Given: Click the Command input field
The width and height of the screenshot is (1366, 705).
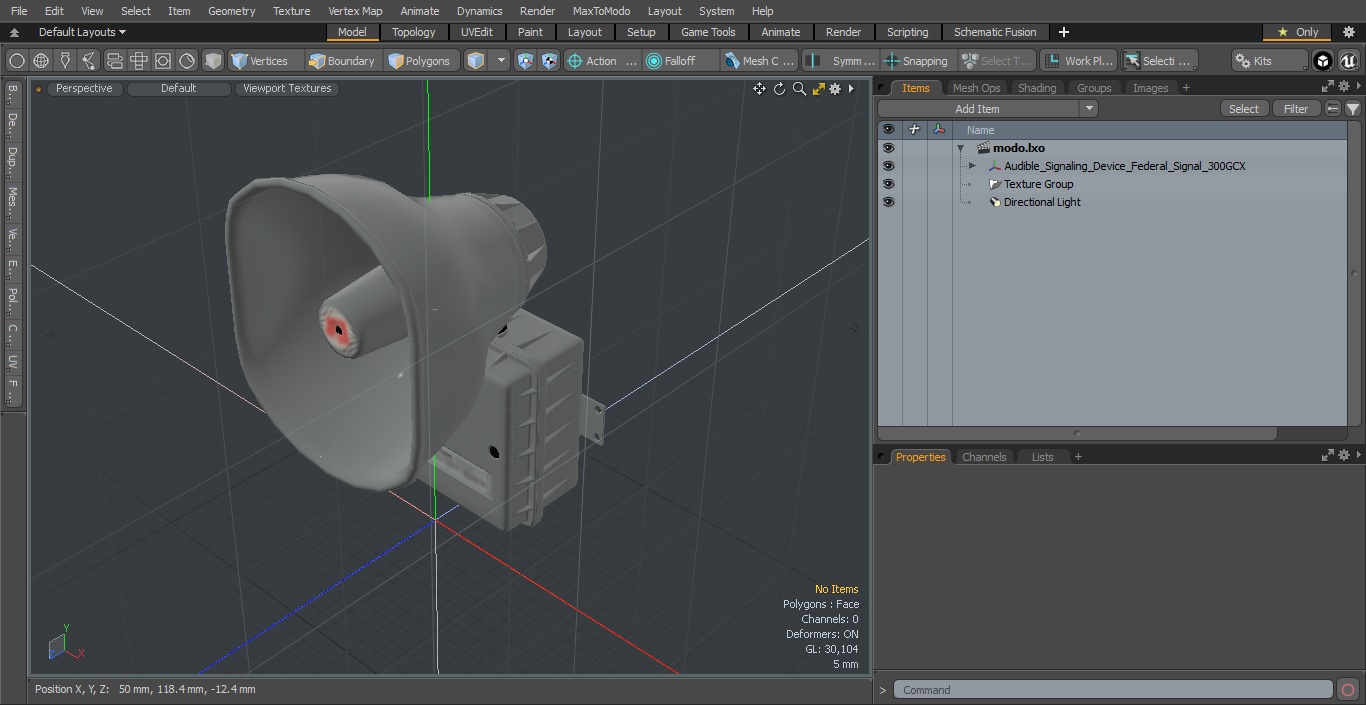Looking at the screenshot, I should tap(1113, 690).
